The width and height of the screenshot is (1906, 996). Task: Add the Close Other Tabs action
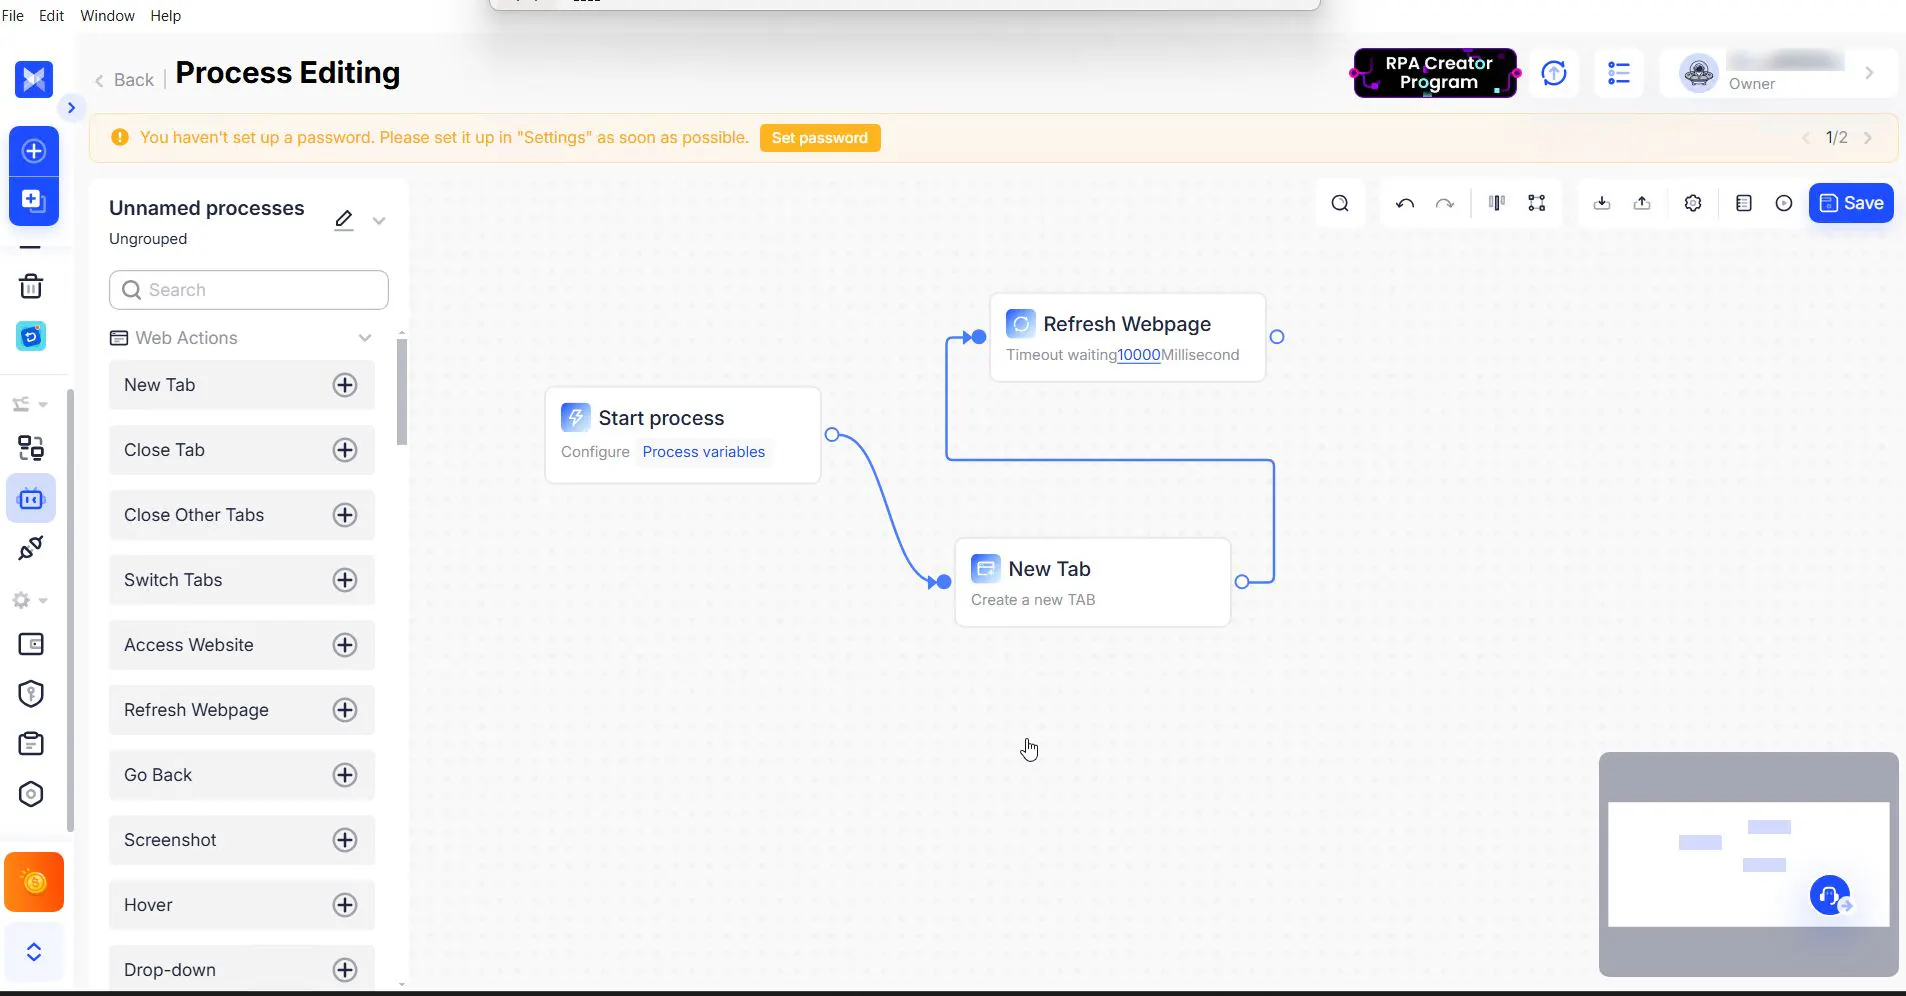[345, 515]
